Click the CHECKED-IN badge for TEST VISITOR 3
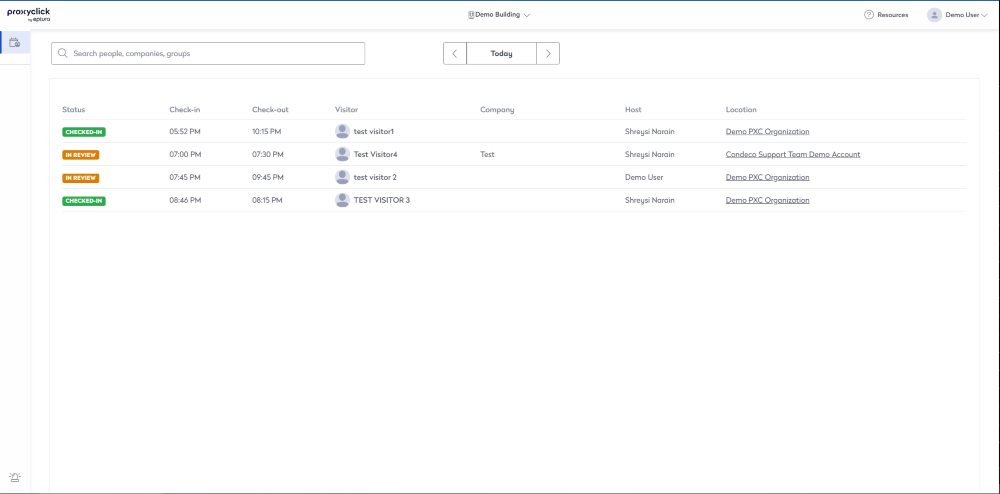The image size is (1000, 494). (84, 201)
